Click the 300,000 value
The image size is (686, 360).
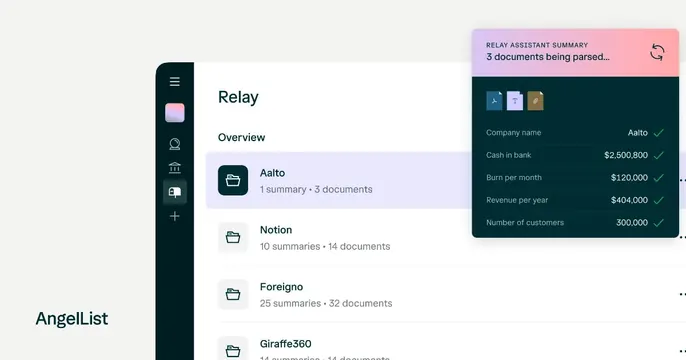pos(632,223)
